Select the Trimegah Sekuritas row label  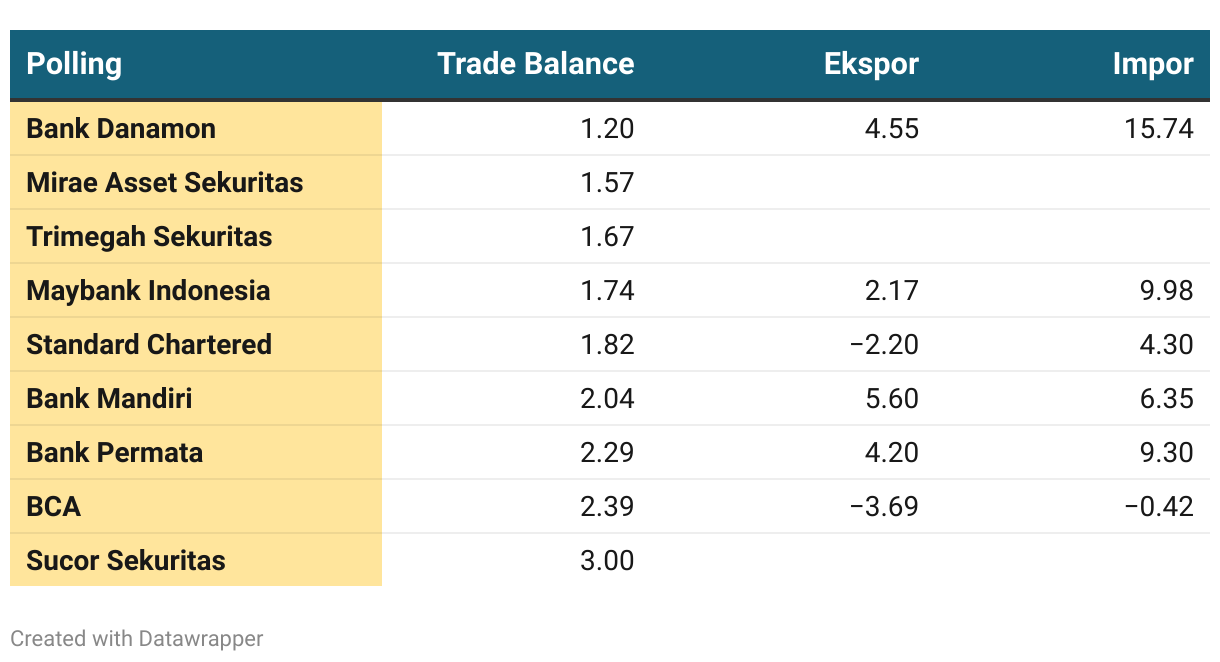(x=149, y=237)
